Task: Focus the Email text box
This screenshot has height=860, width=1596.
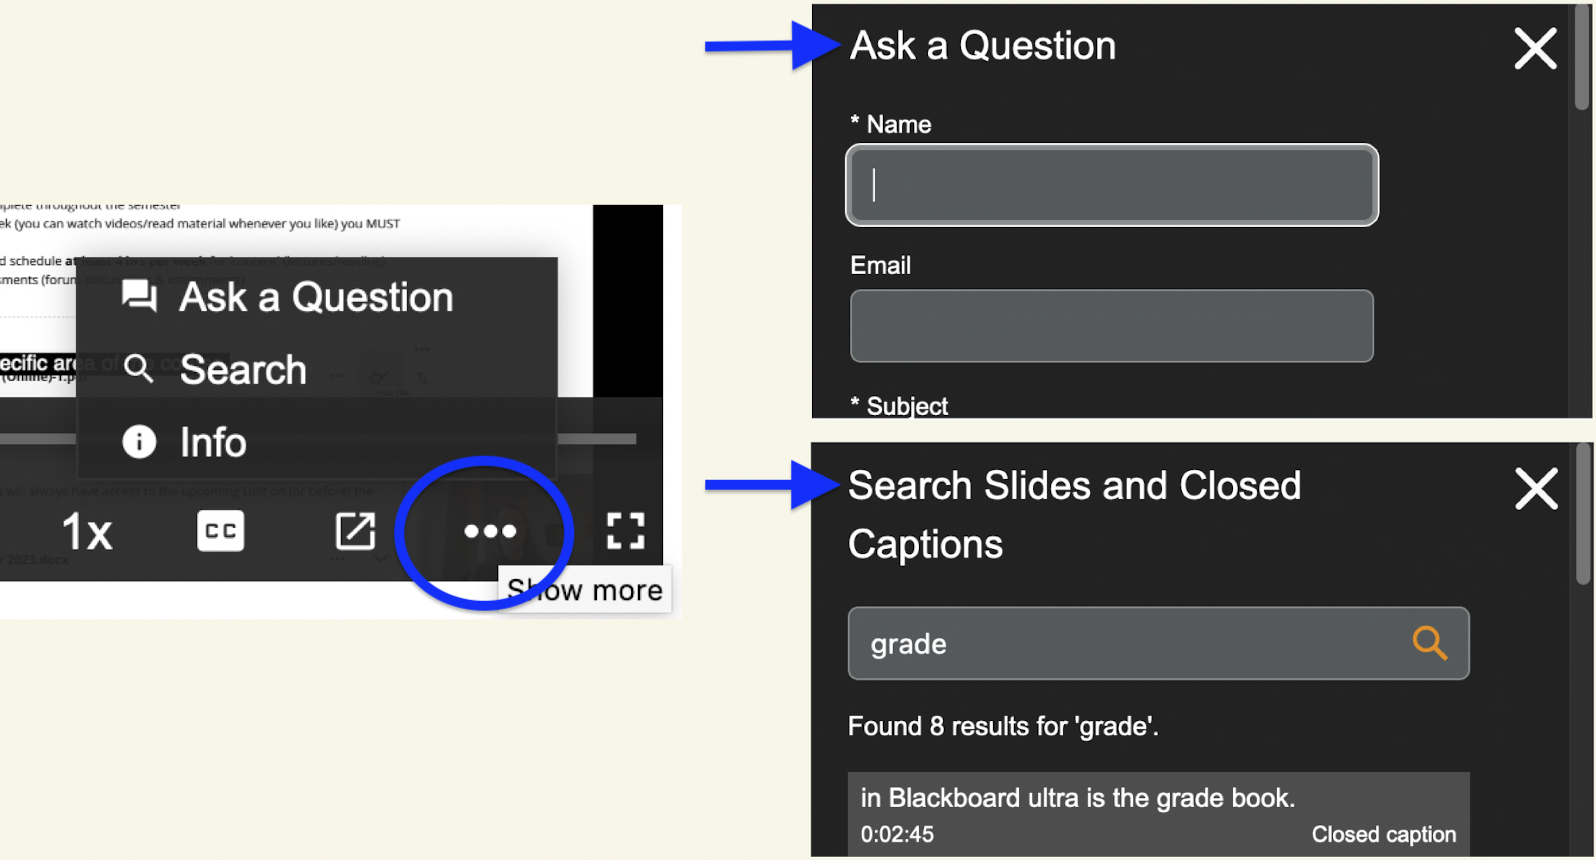Action: click(1111, 326)
